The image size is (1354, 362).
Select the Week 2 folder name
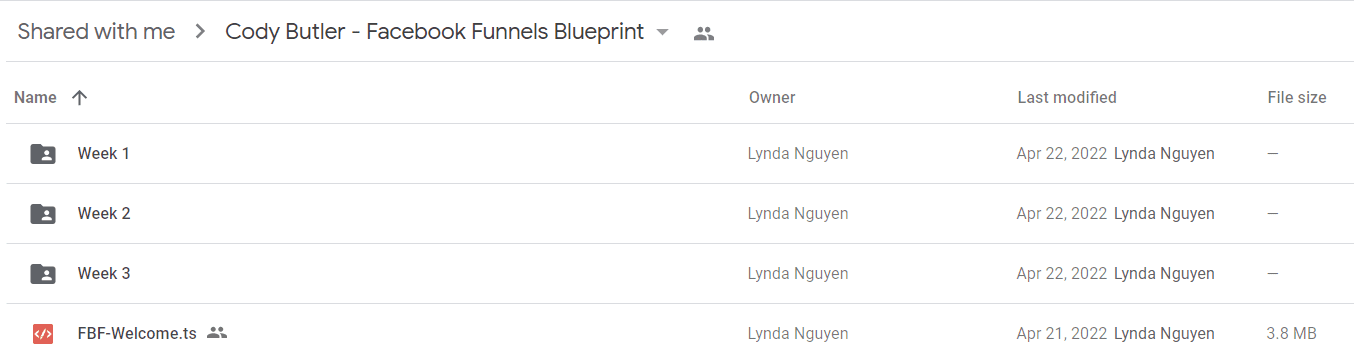104,214
